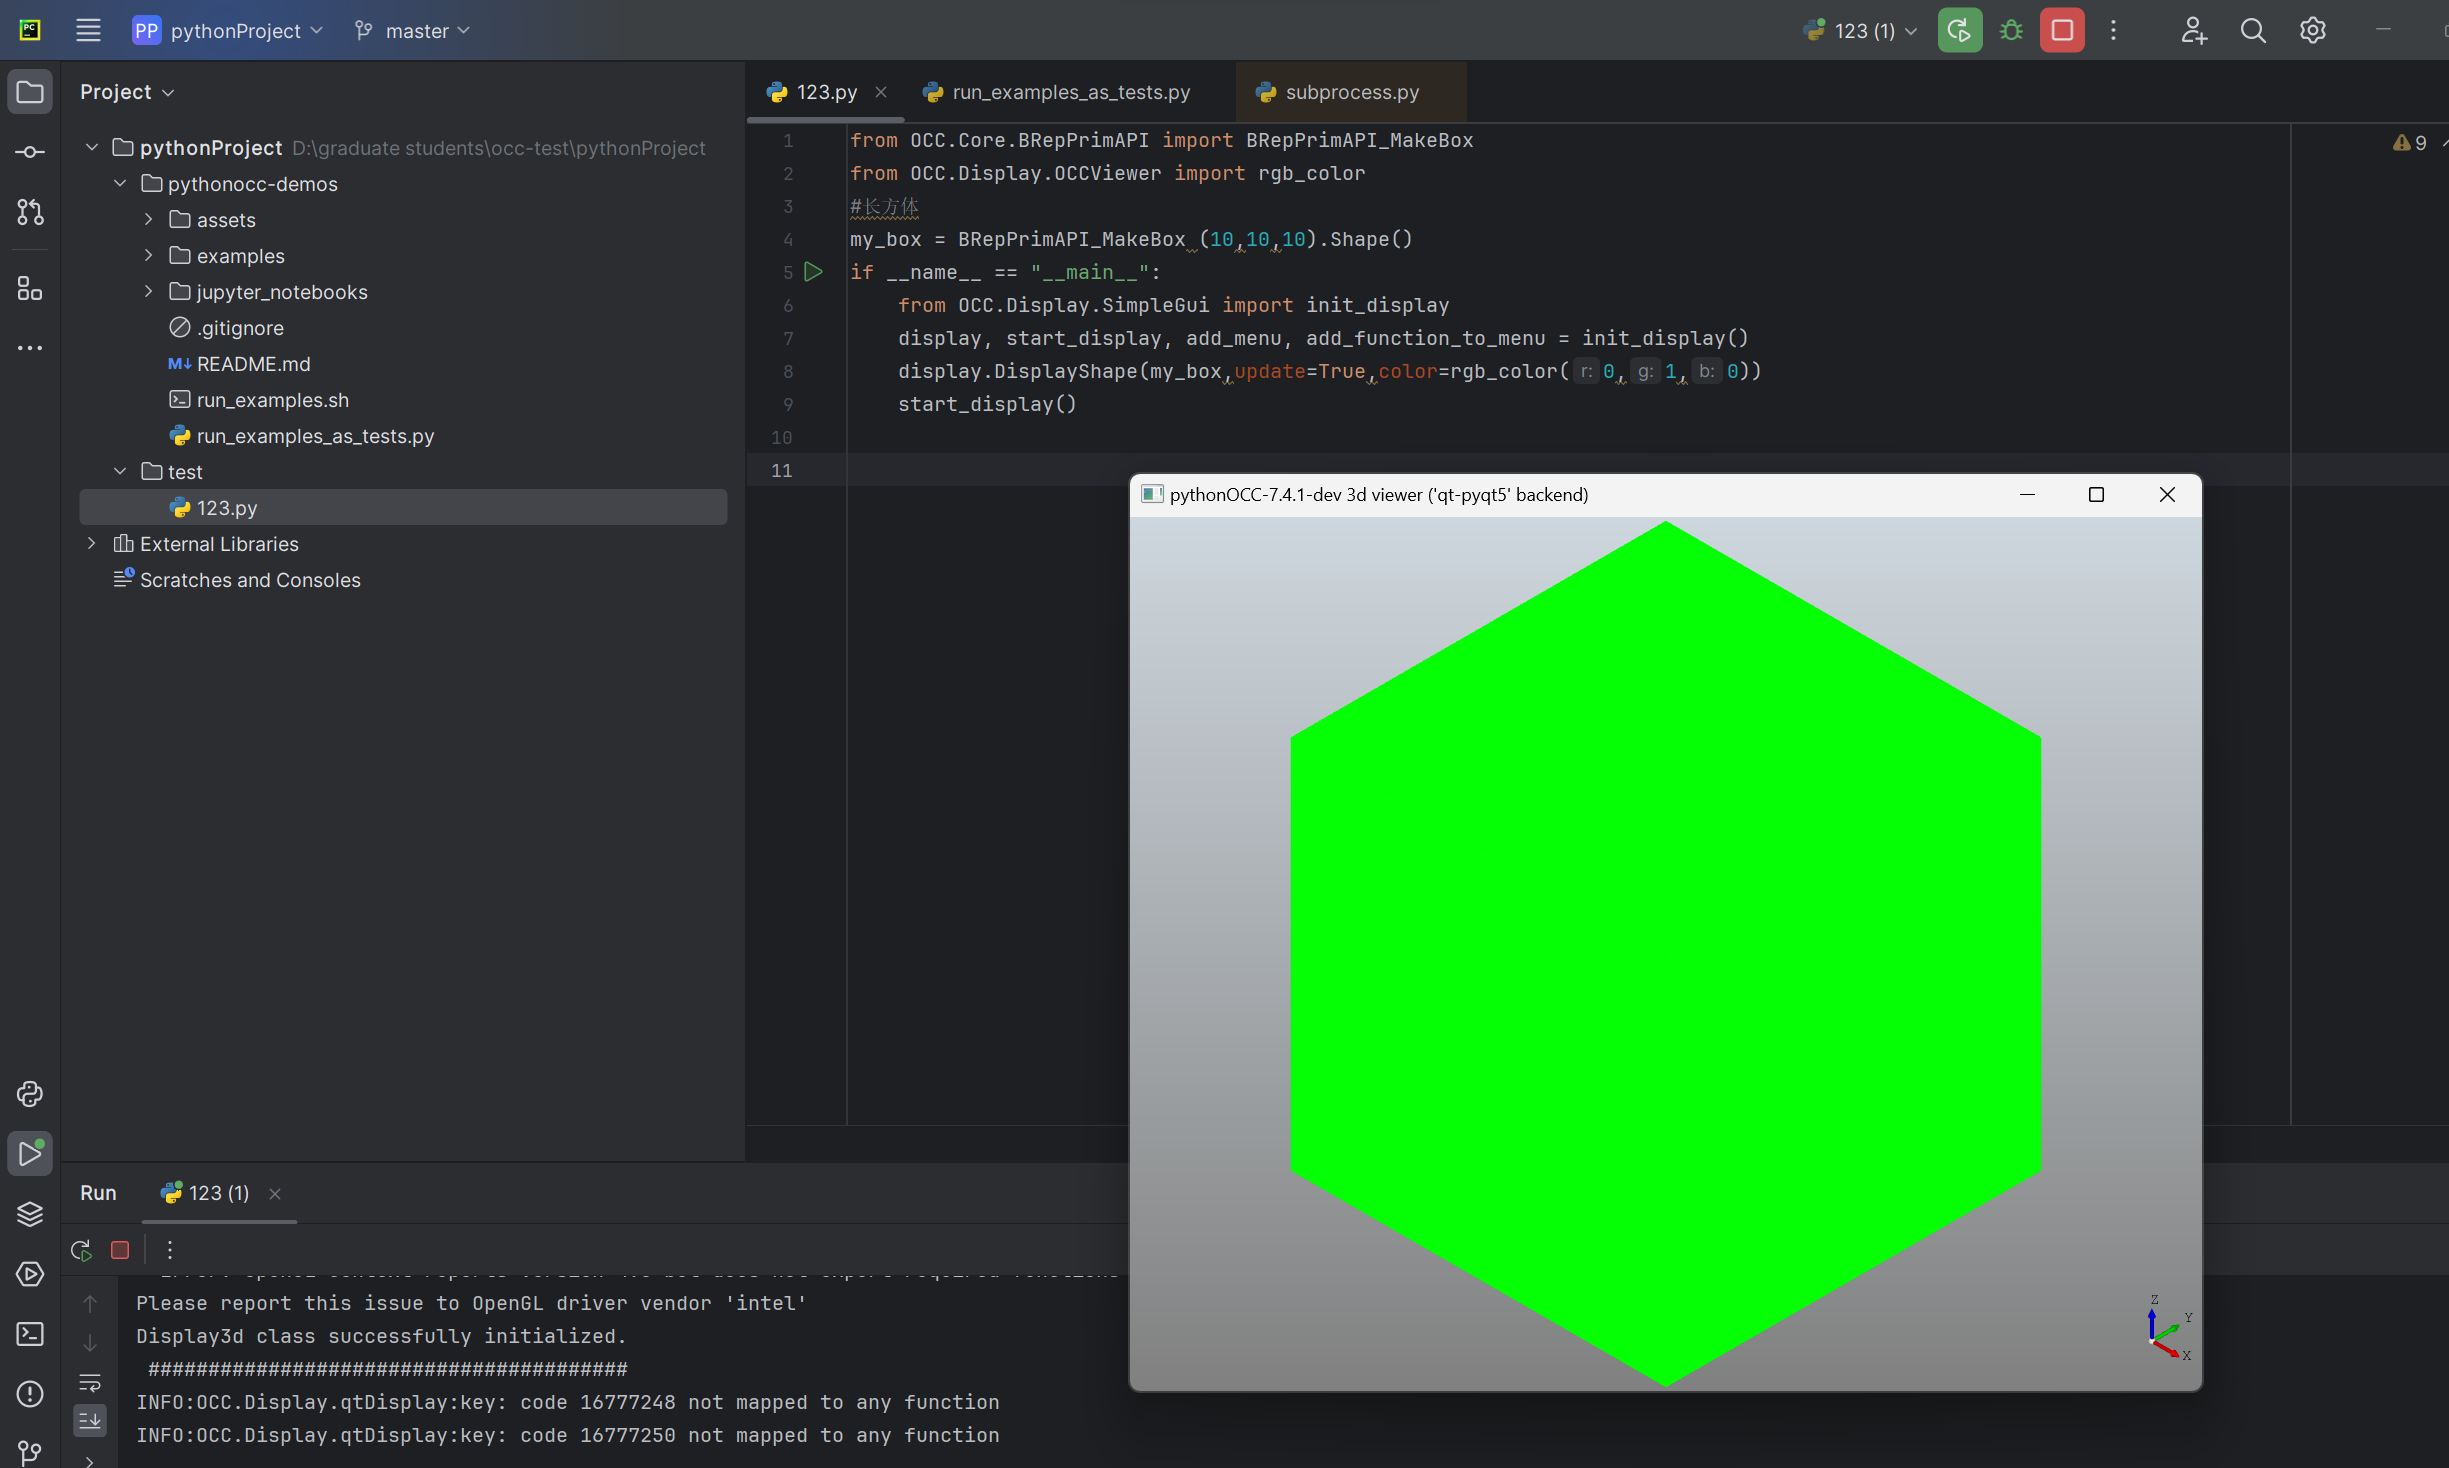Select run_examples_as_tests.py in tree
Viewport: 2449px width, 1468px height.
click(302, 436)
